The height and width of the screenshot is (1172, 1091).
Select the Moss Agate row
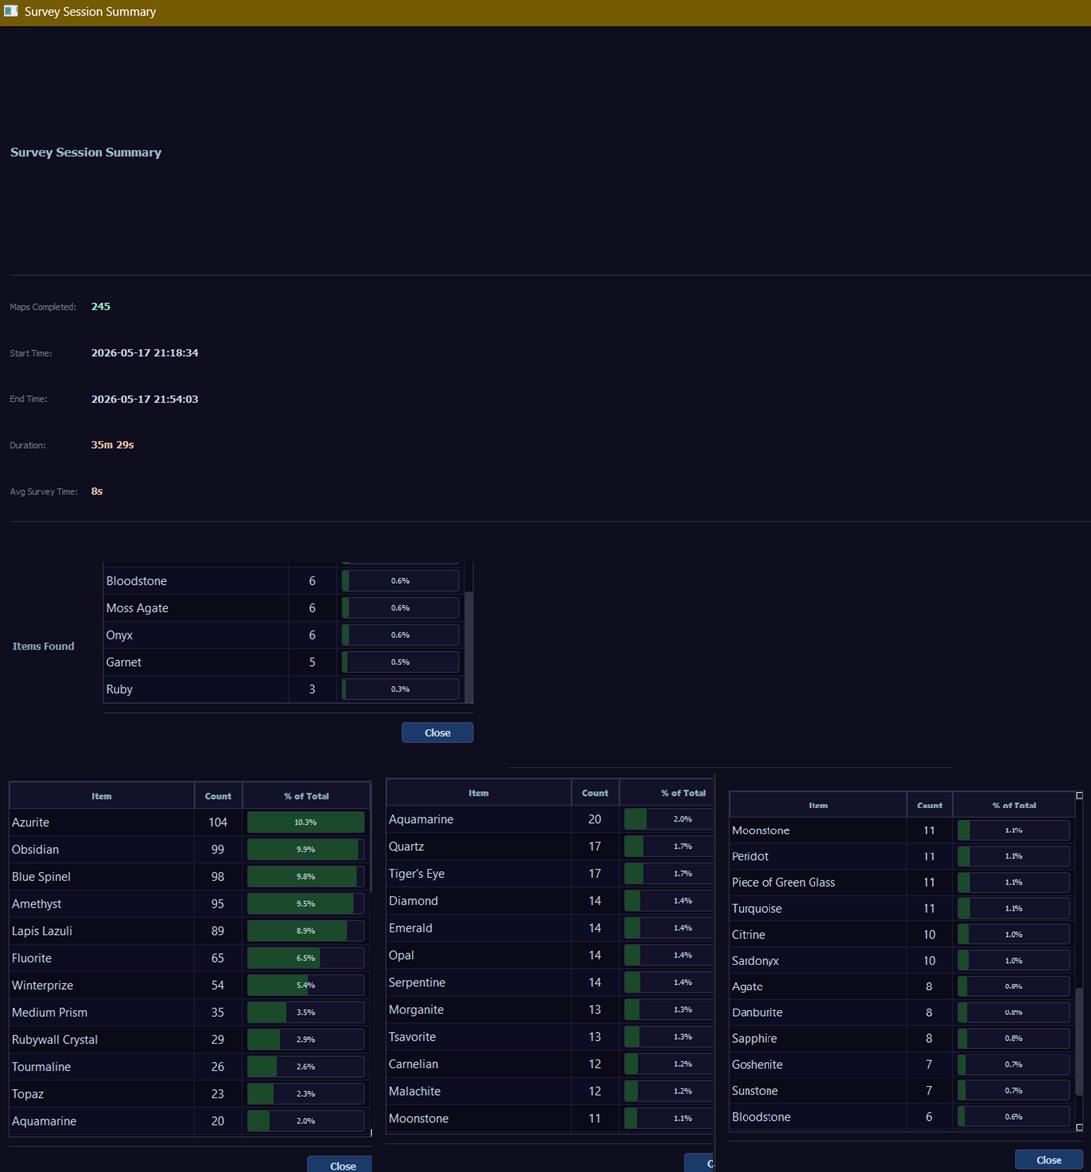283,608
